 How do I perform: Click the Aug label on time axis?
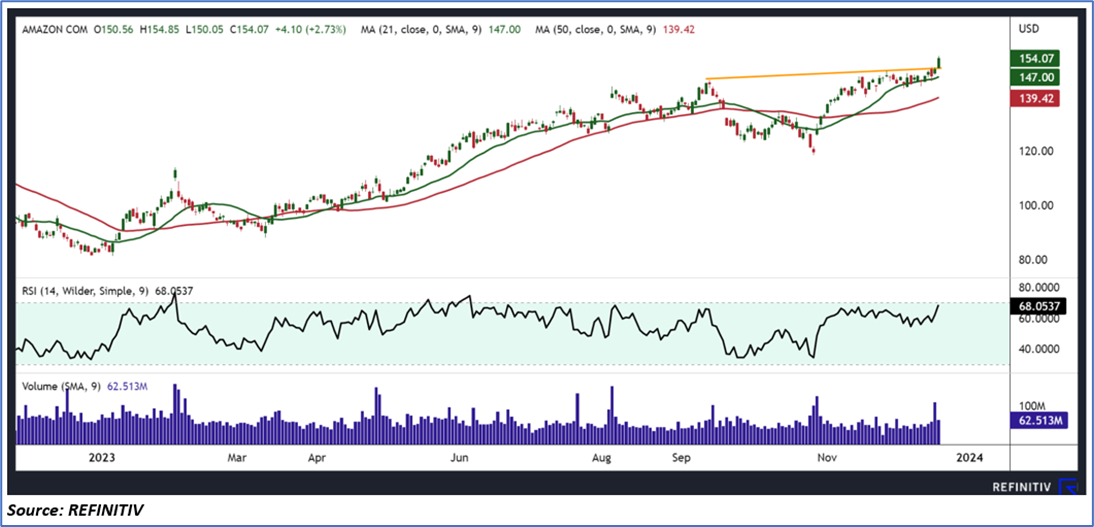click(601, 458)
